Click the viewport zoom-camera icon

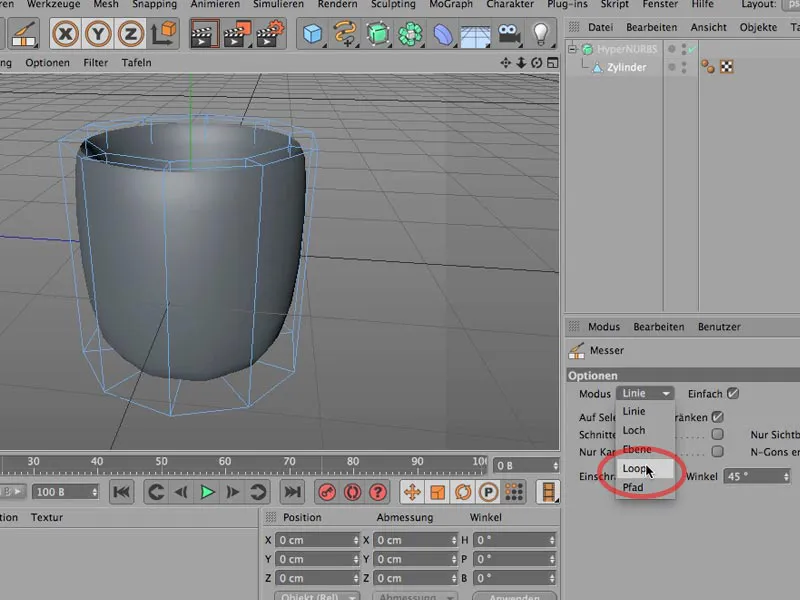(x=521, y=63)
